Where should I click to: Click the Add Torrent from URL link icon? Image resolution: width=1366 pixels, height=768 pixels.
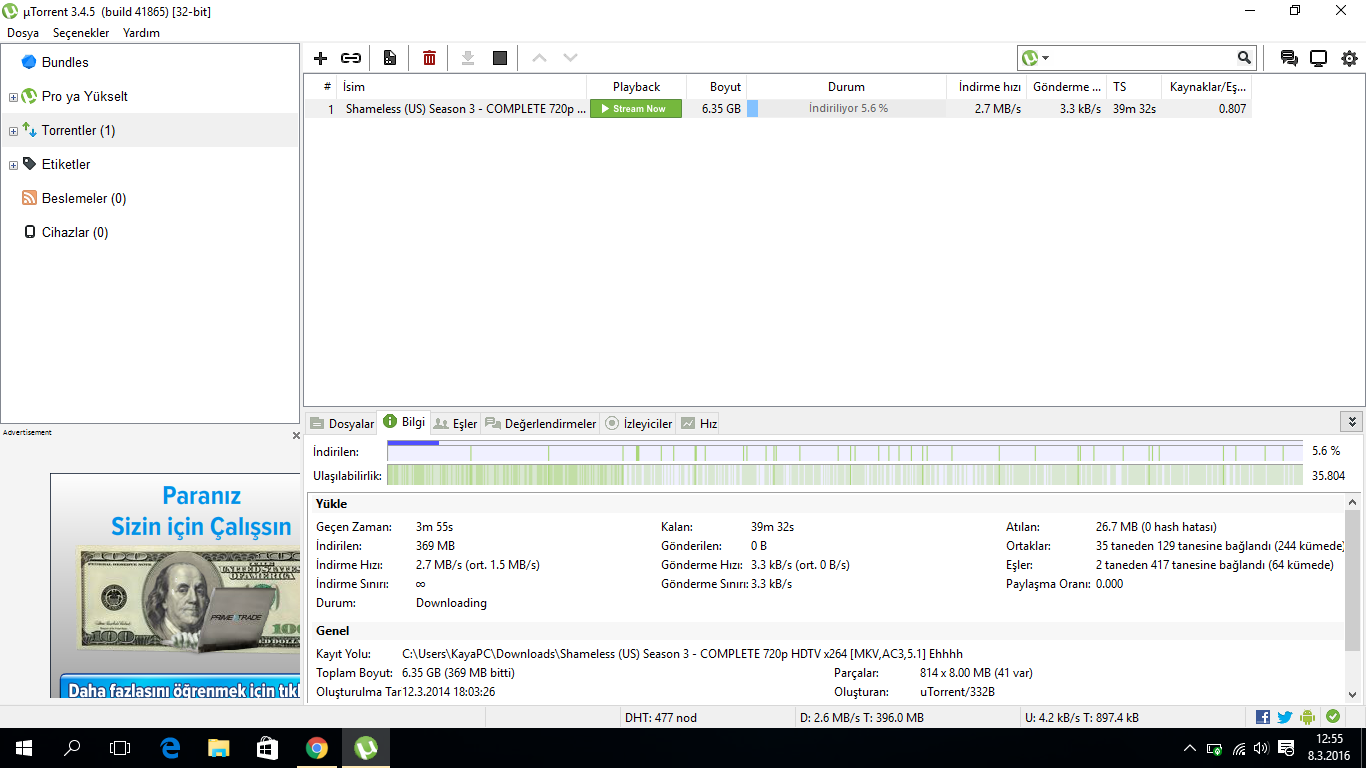[x=351, y=58]
